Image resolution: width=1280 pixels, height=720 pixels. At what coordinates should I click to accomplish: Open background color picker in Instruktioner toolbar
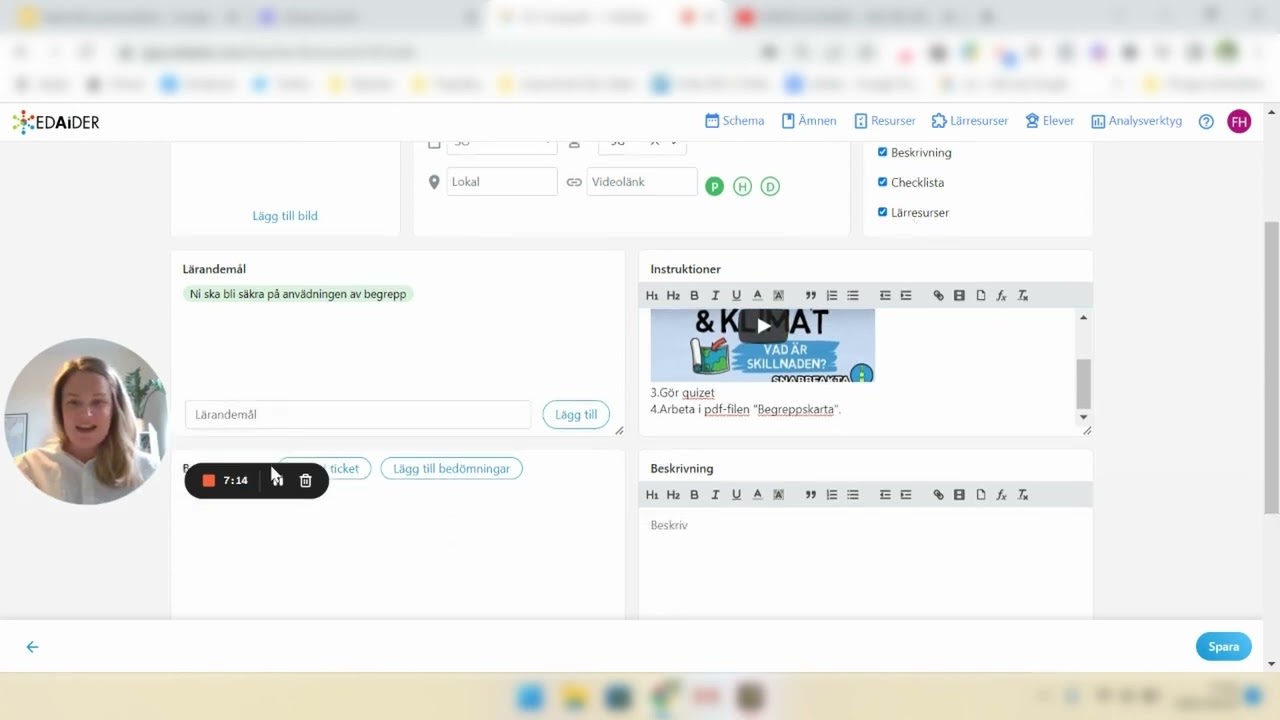(778, 296)
